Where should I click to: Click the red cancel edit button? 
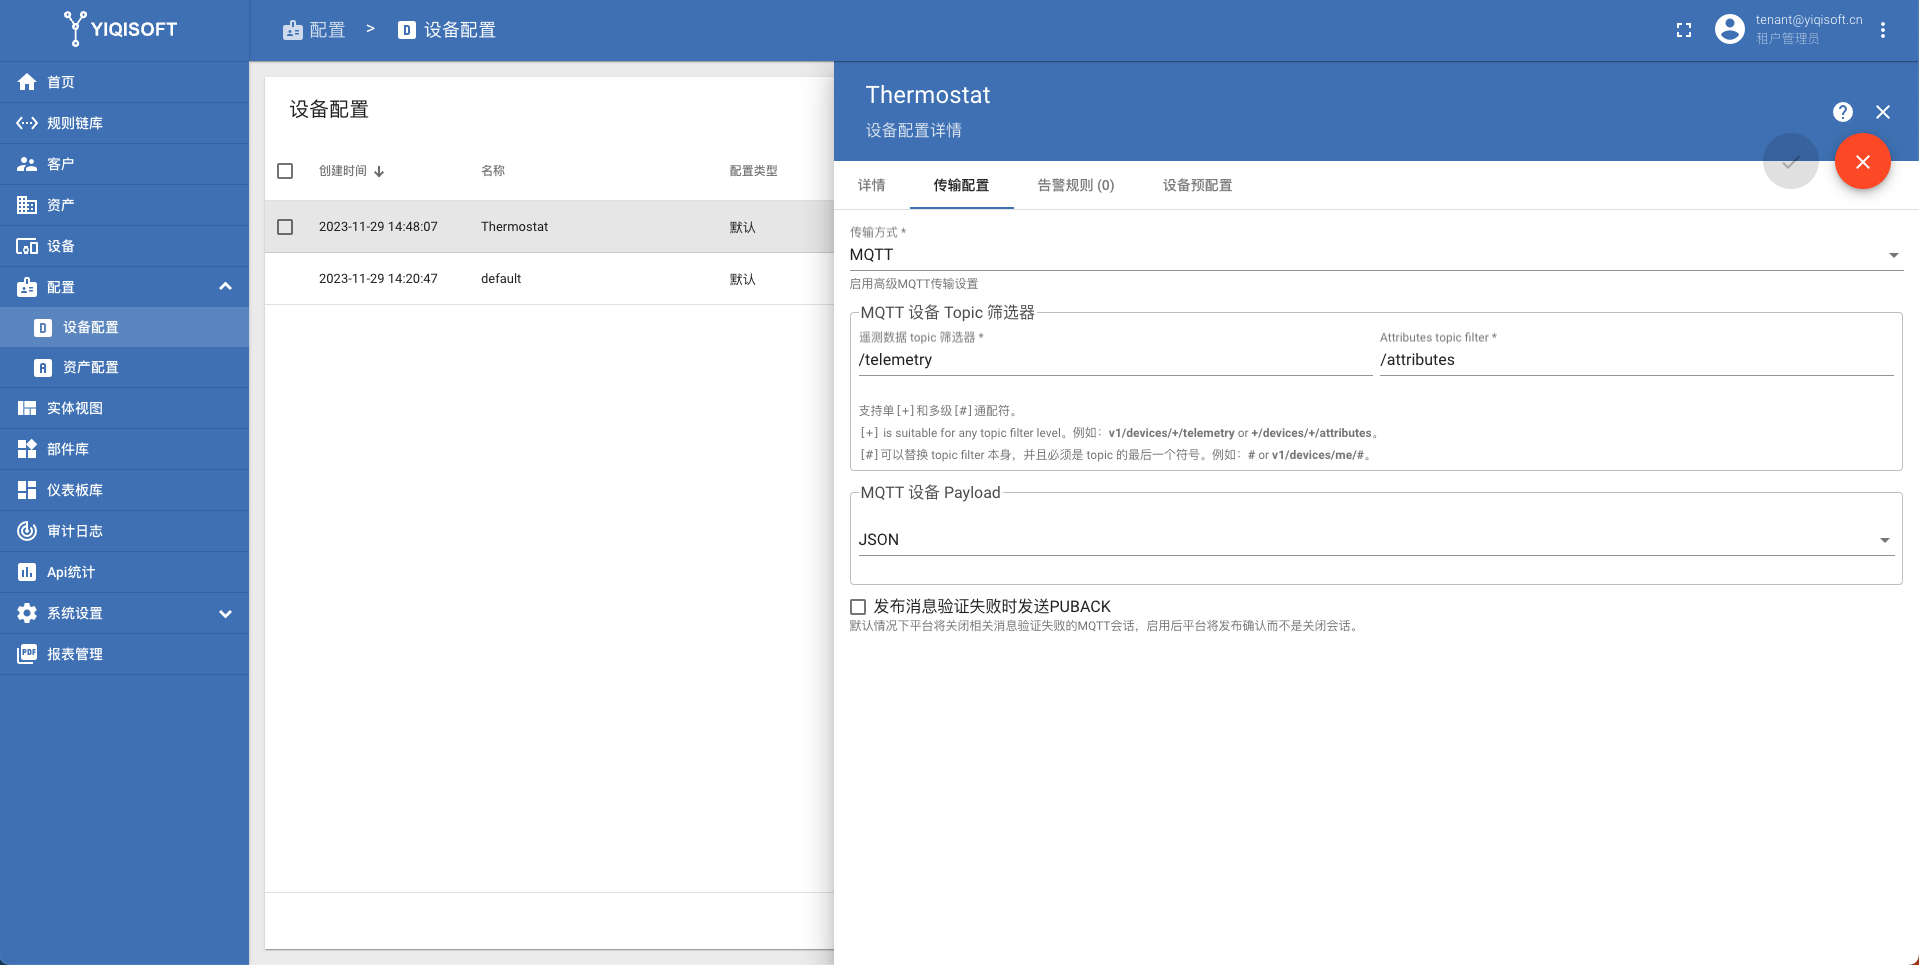1863,161
